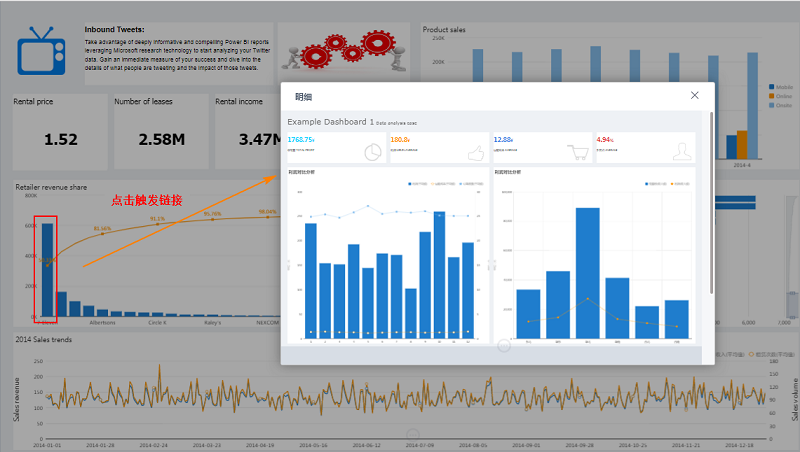Screen dimensions: 800x452
Task: Click round handle below 2014 Sales trends chart
Action: click(413, 436)
